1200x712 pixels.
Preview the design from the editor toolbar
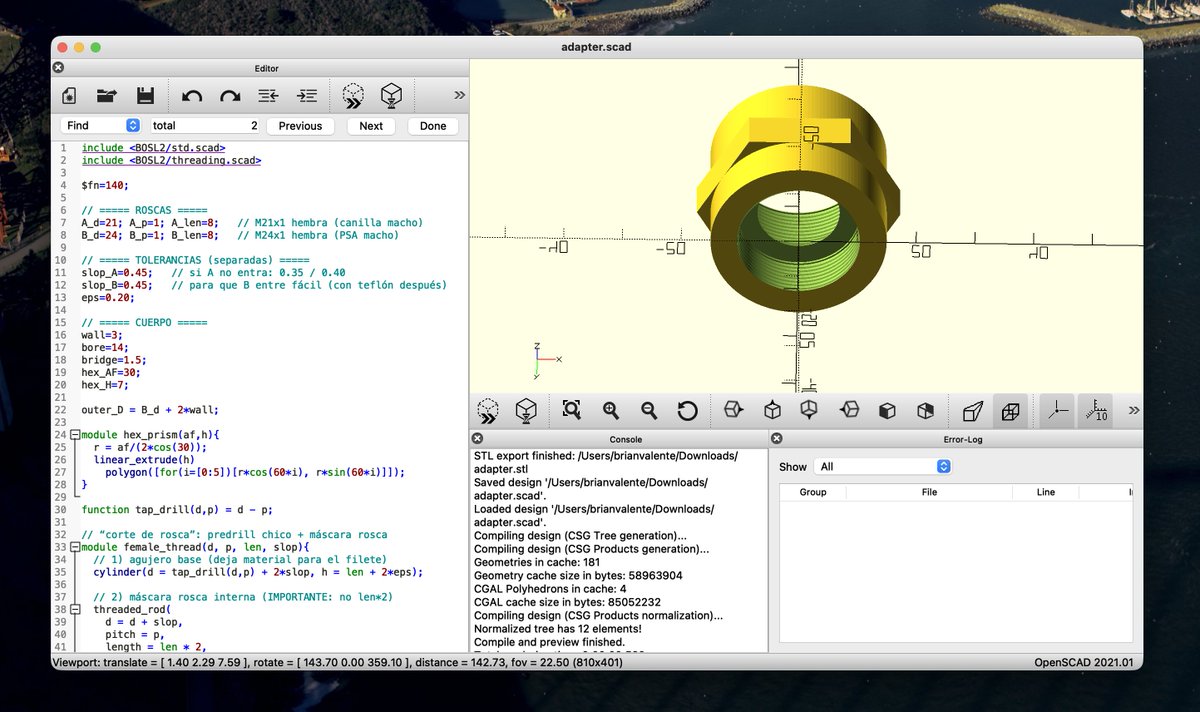[x=353, y=96]
